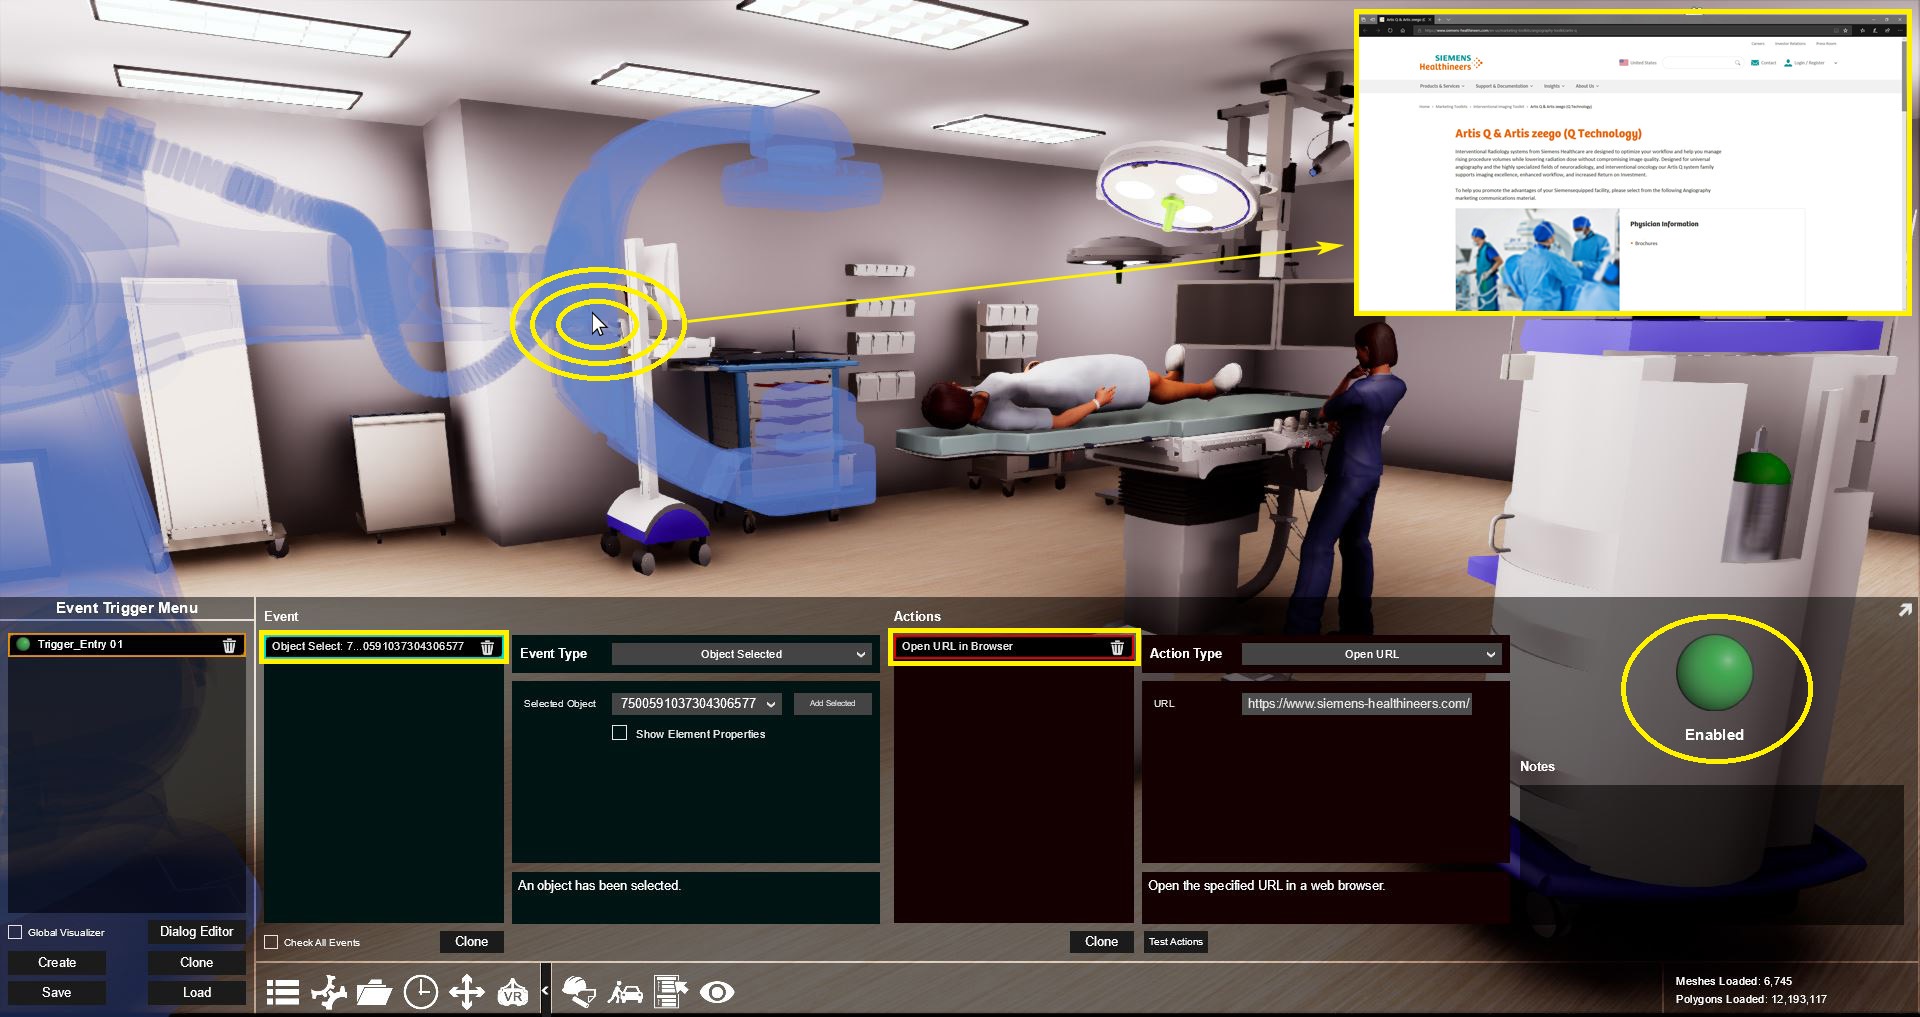Click the pedestrian and car icon
This screenshot has height=1017, width=1920.
pos(626,992)
